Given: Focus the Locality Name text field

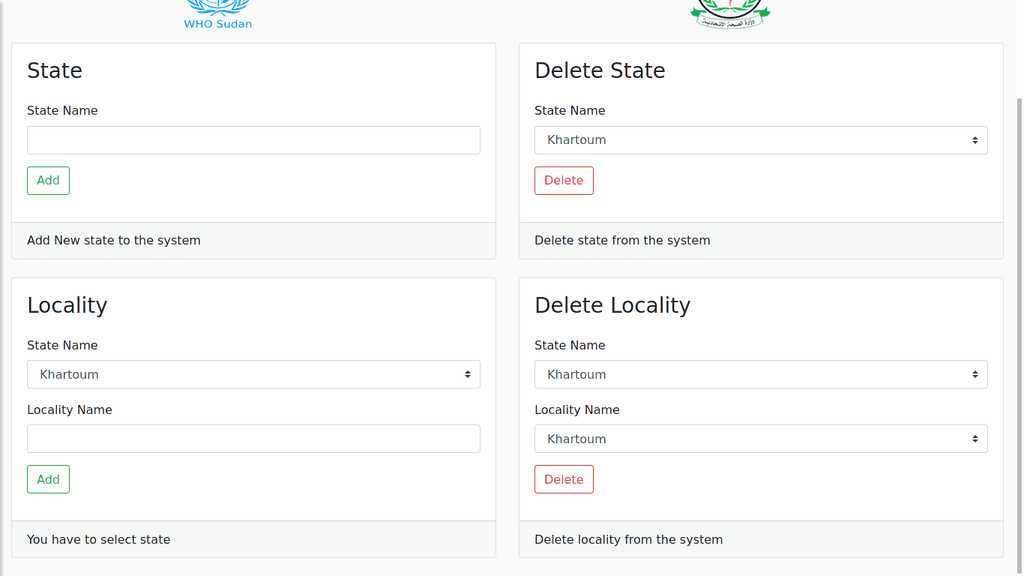Looking at the screenshot, I should 253,439.
